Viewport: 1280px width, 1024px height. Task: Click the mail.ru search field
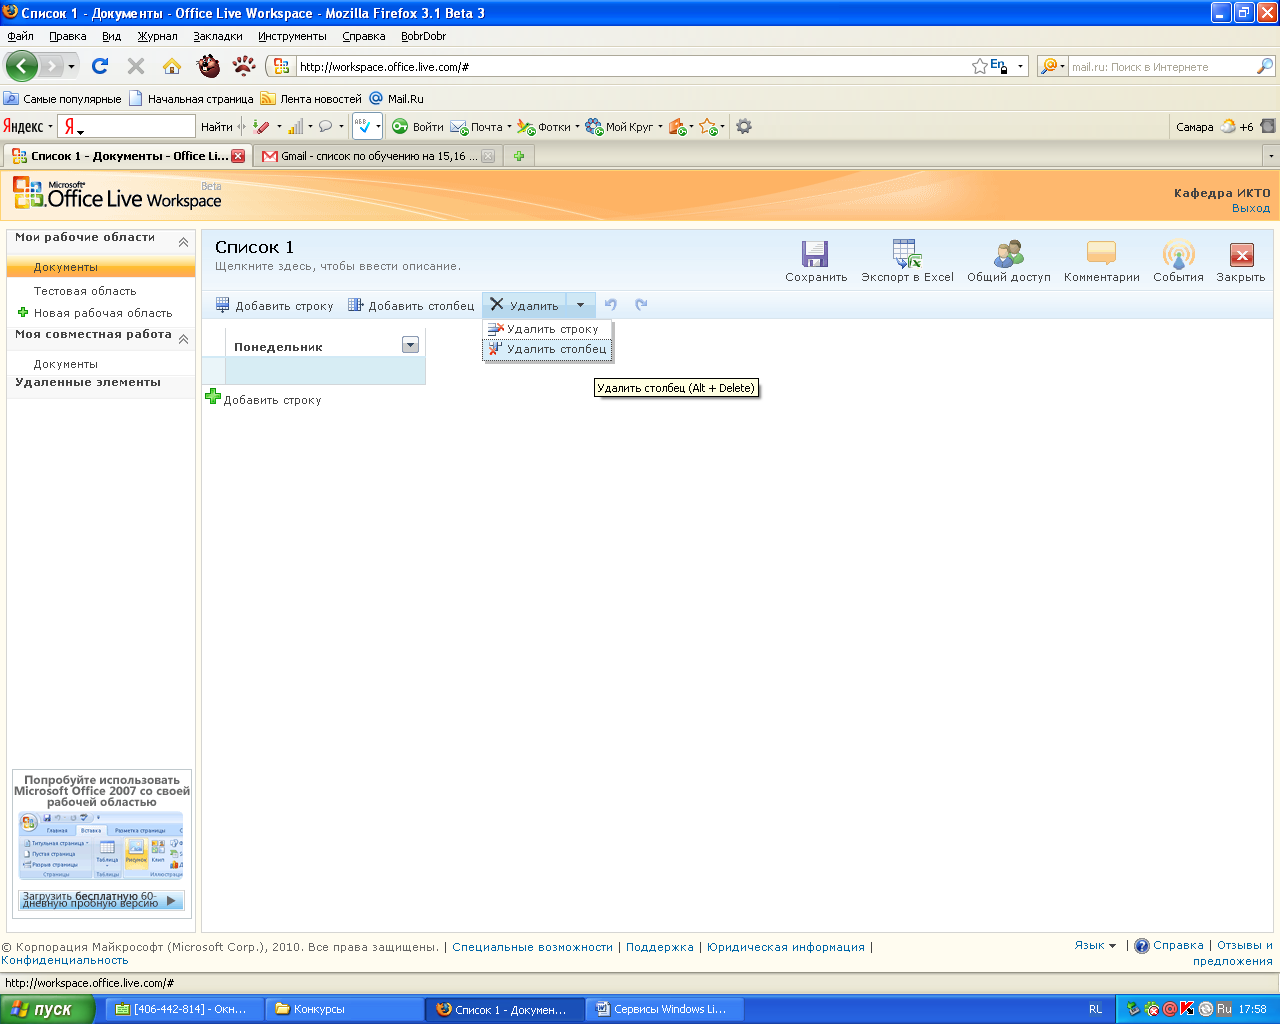coord(1162,67)
